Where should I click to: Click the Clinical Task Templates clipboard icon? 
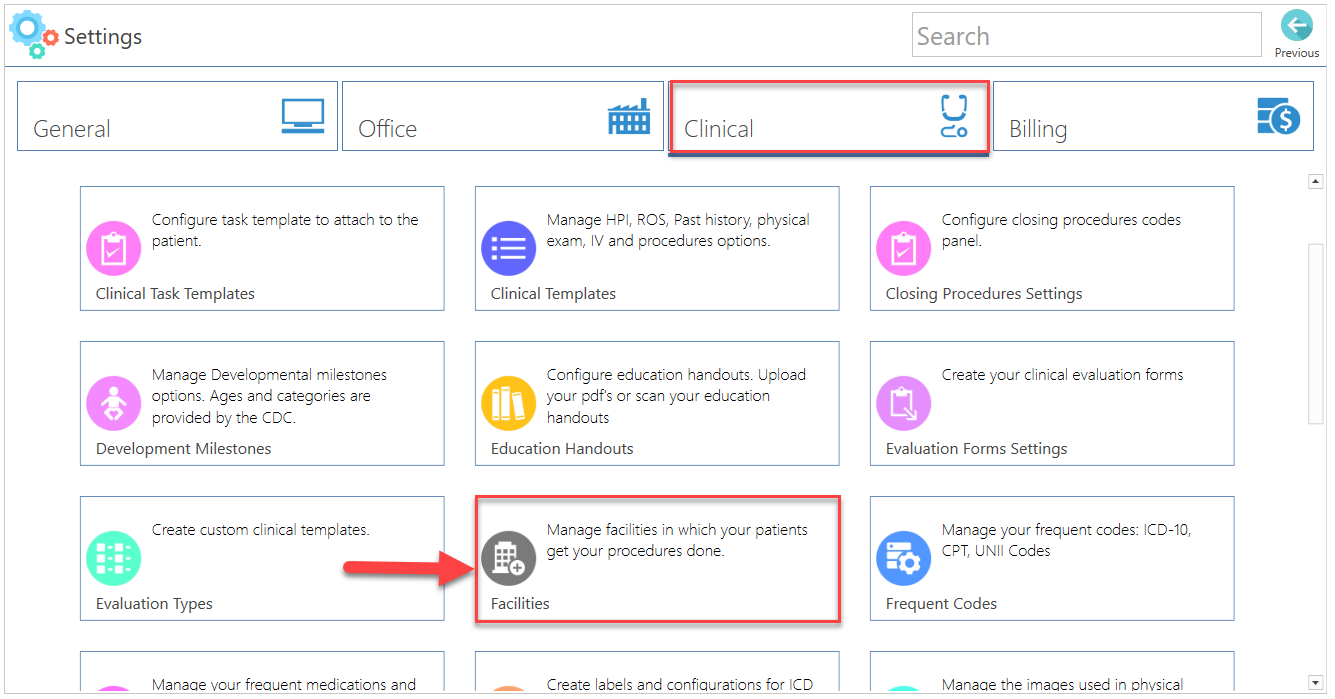click(x=113, y=248)
